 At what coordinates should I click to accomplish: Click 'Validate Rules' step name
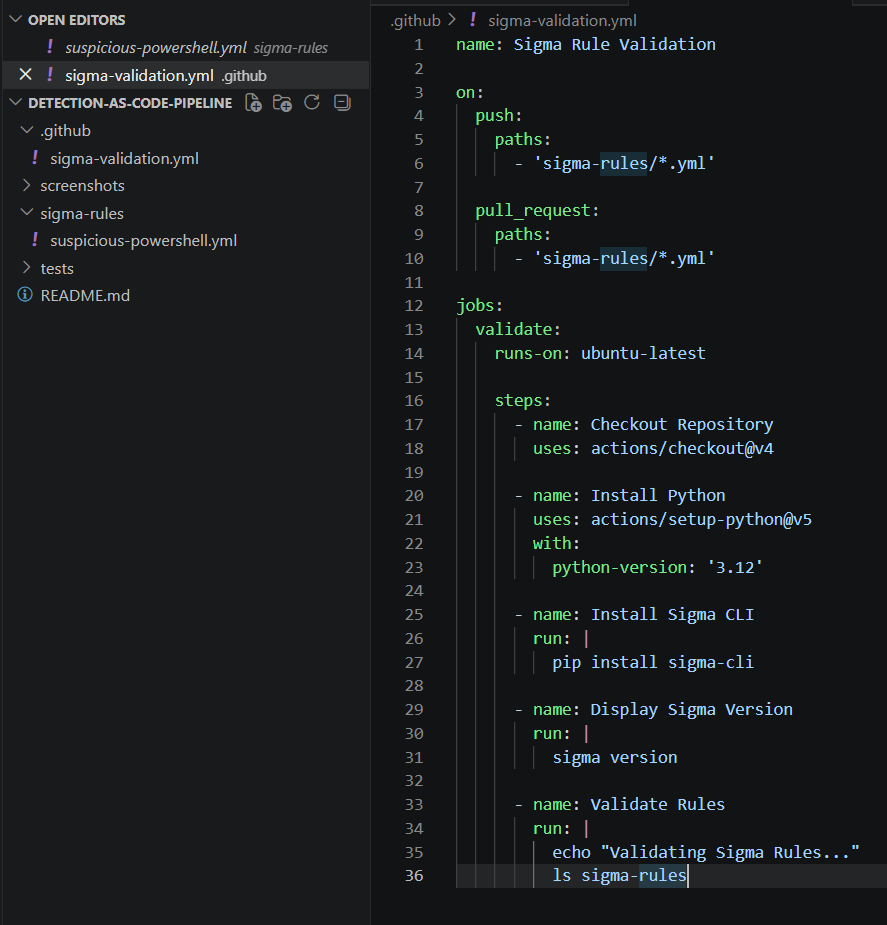click(x=658, y=805)
